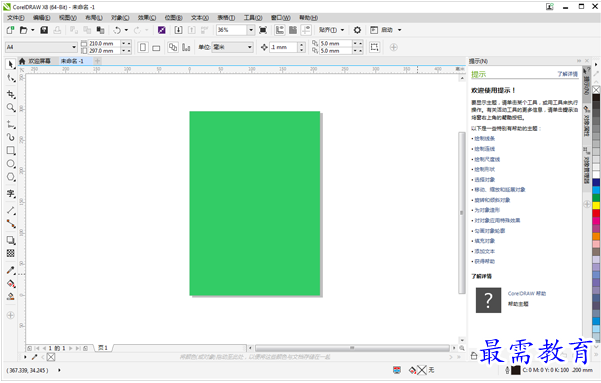Select the Rectangle tool
The image size is (601, 383).
tap(11, 150)
